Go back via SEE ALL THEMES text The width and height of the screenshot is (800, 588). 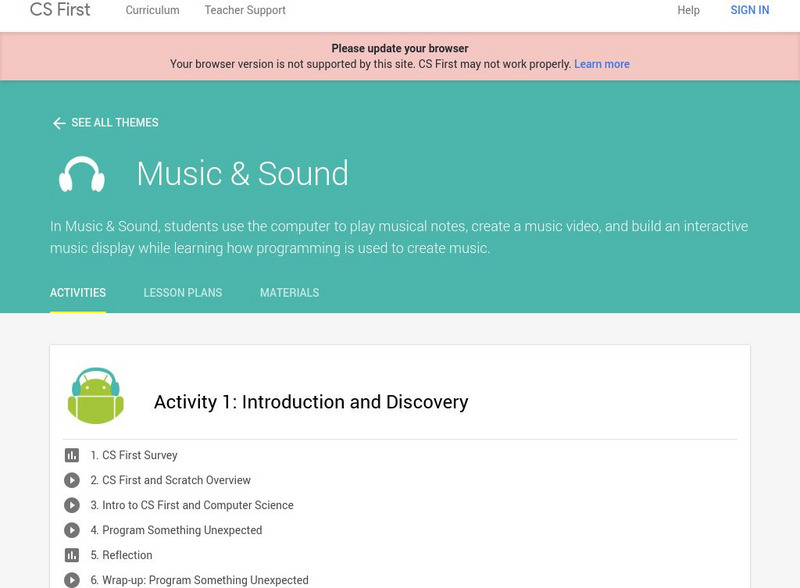(115, 122)
